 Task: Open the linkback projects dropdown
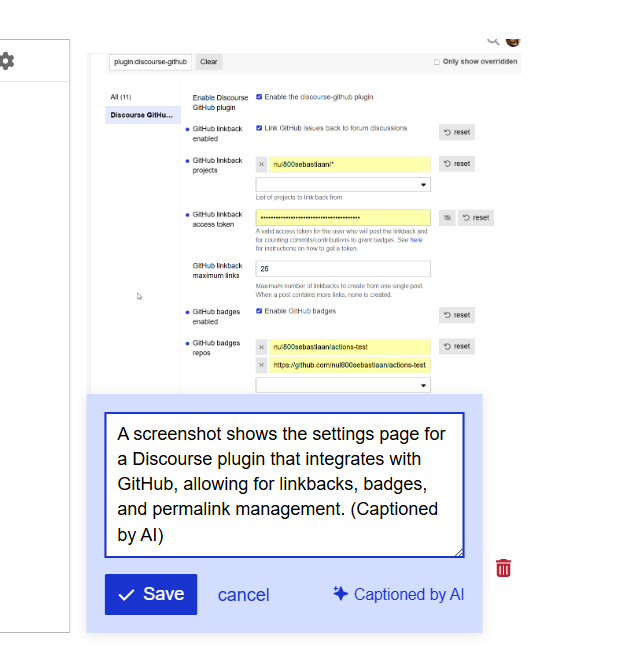(343, 185)
